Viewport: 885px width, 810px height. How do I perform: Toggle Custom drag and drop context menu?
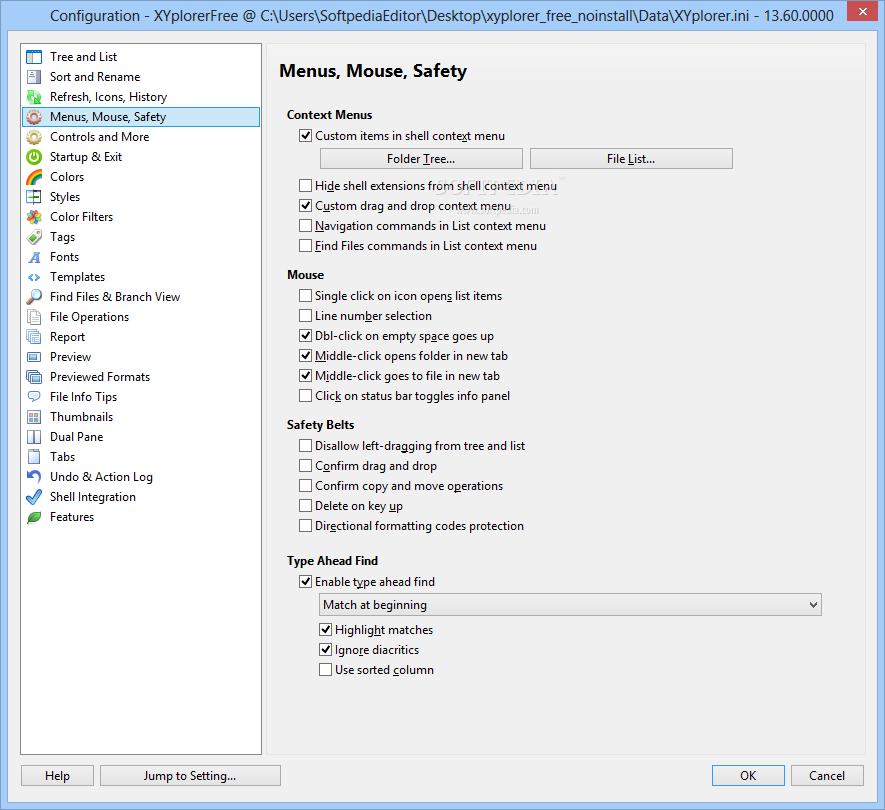(x=305, y=205)
